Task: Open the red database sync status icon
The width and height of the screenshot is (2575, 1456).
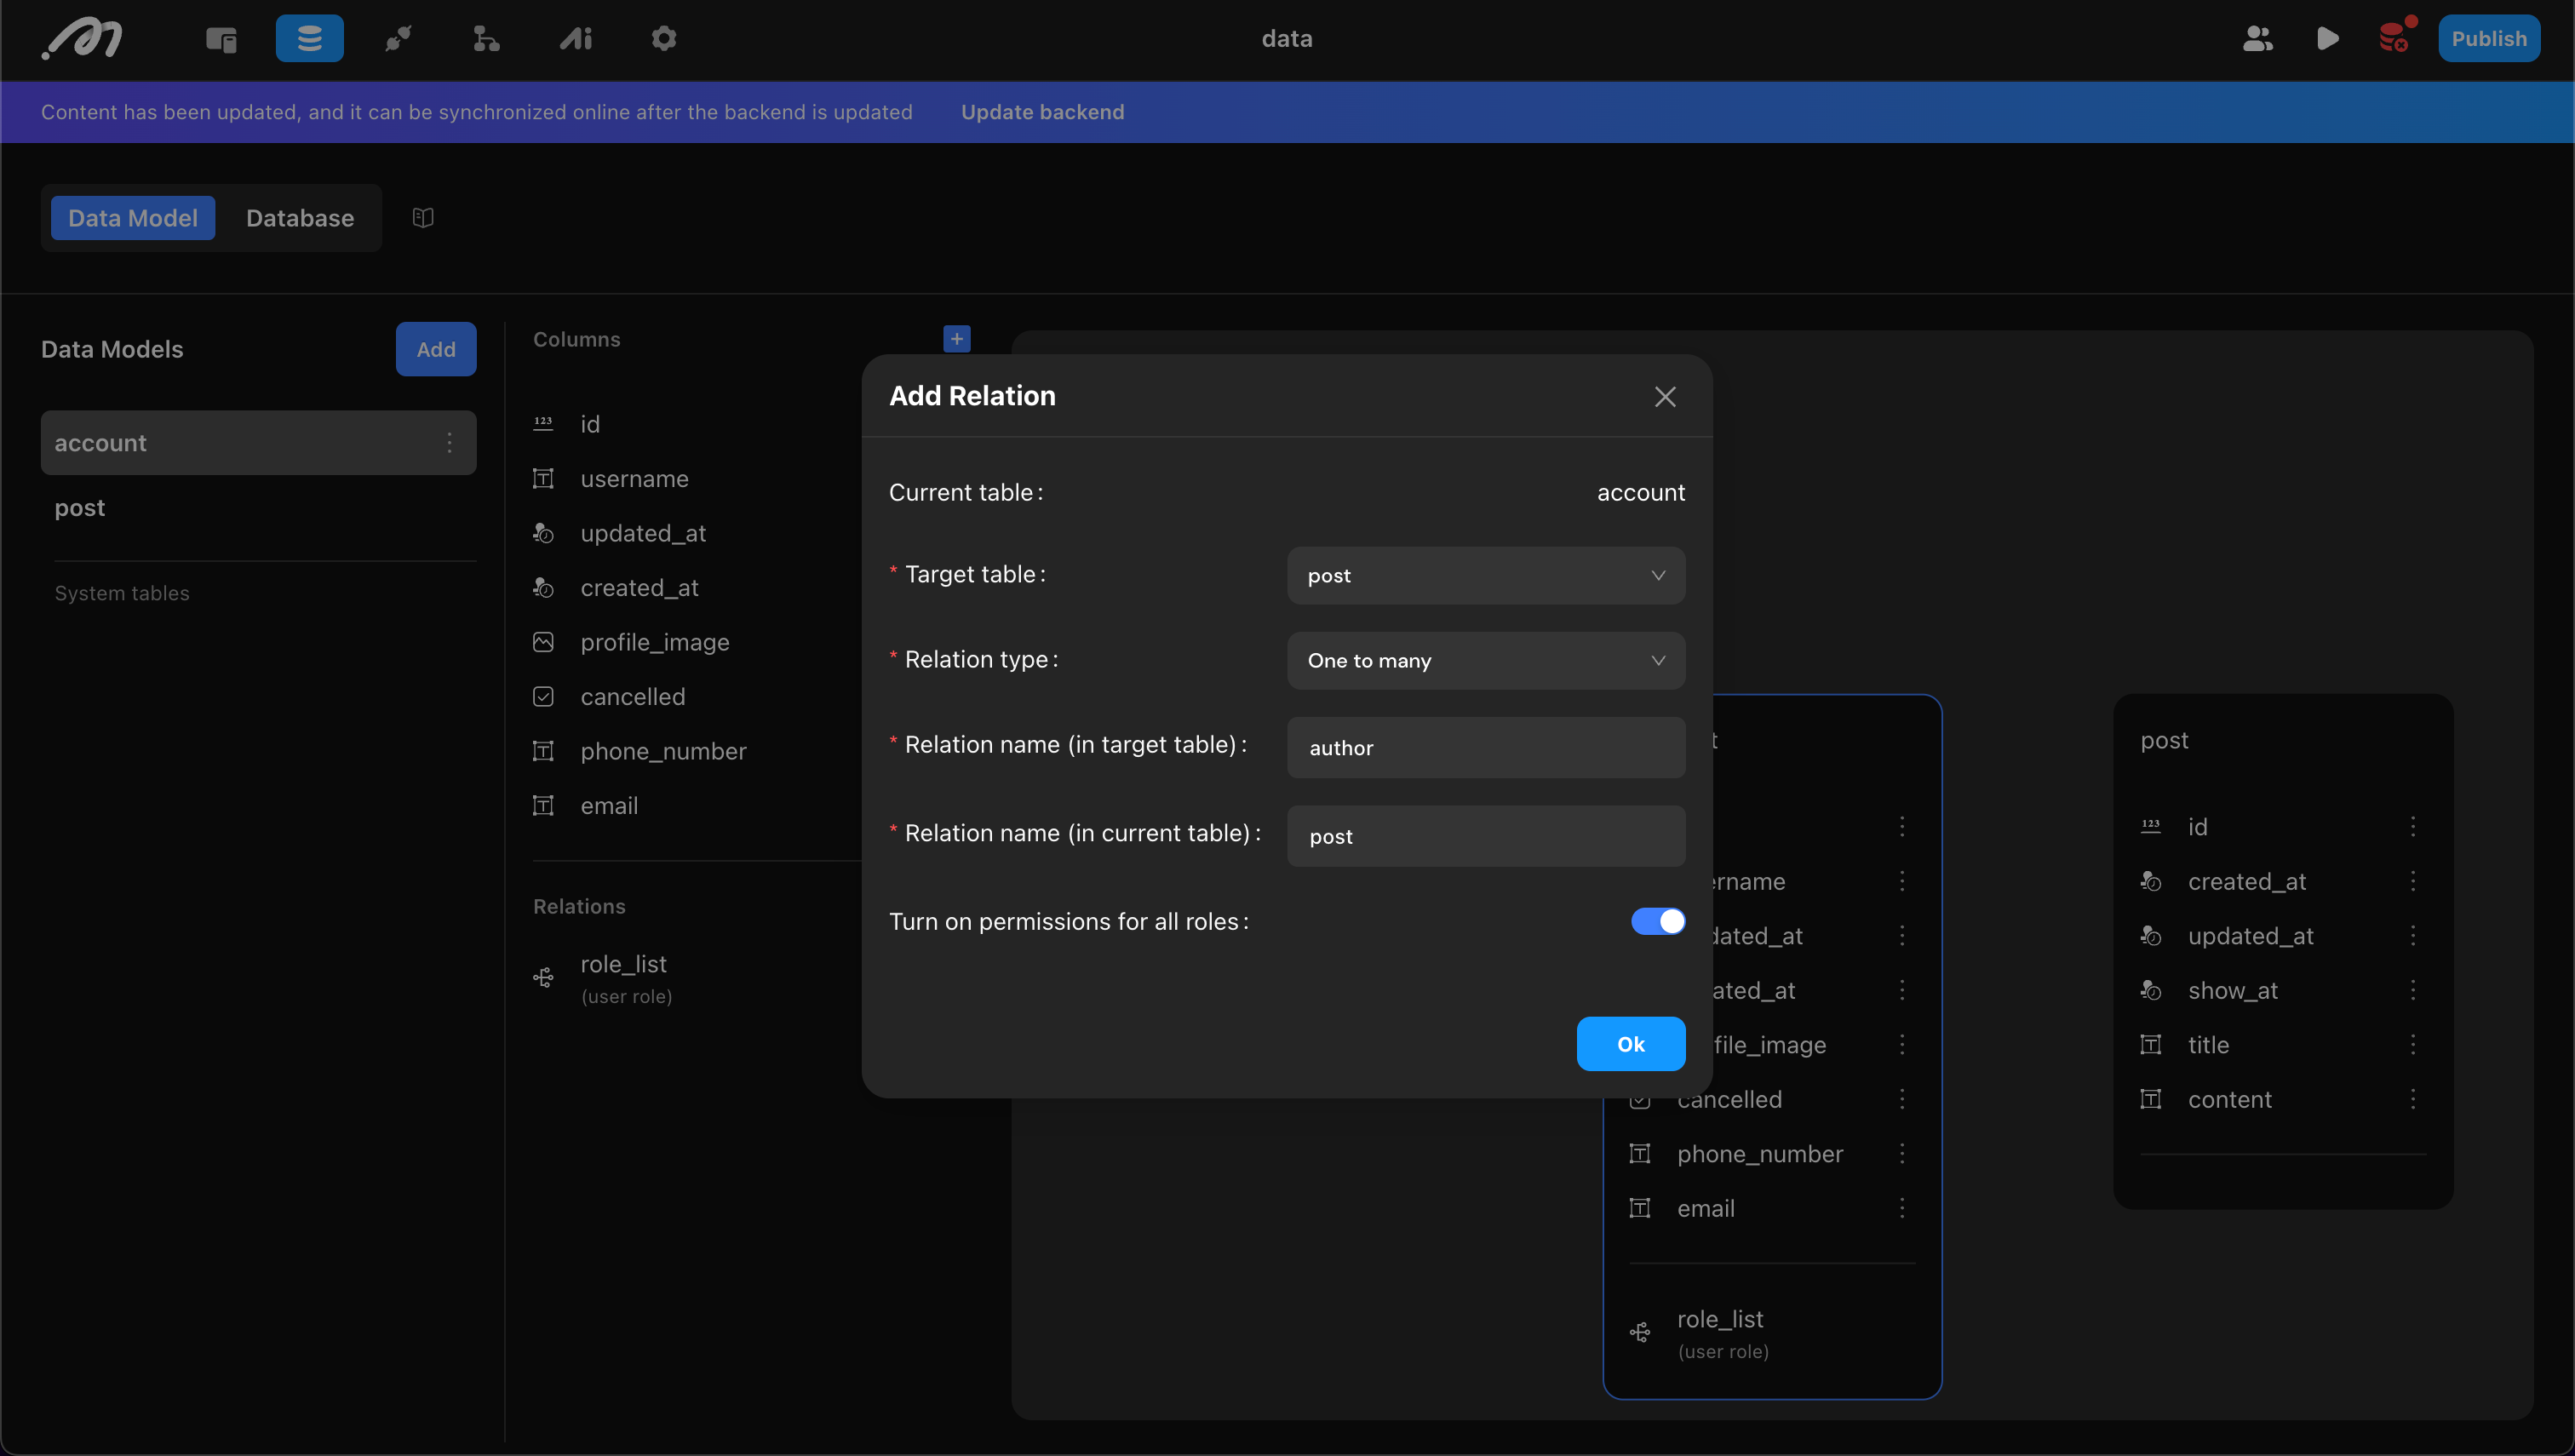Action: click(x=2396, y=36)
